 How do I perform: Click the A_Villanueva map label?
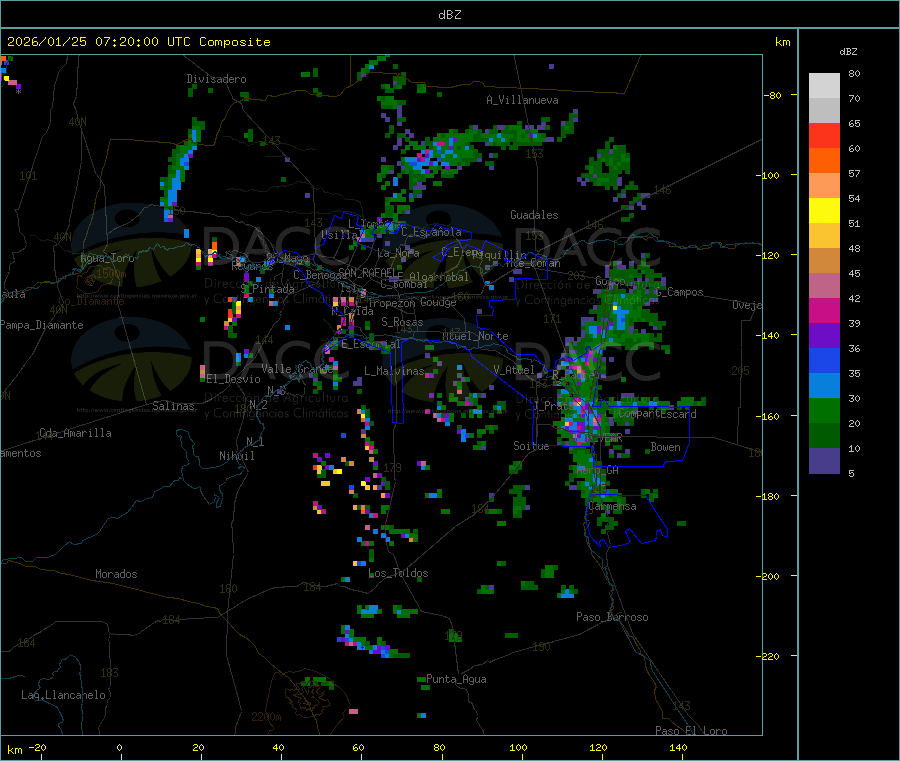pos(522,100)
